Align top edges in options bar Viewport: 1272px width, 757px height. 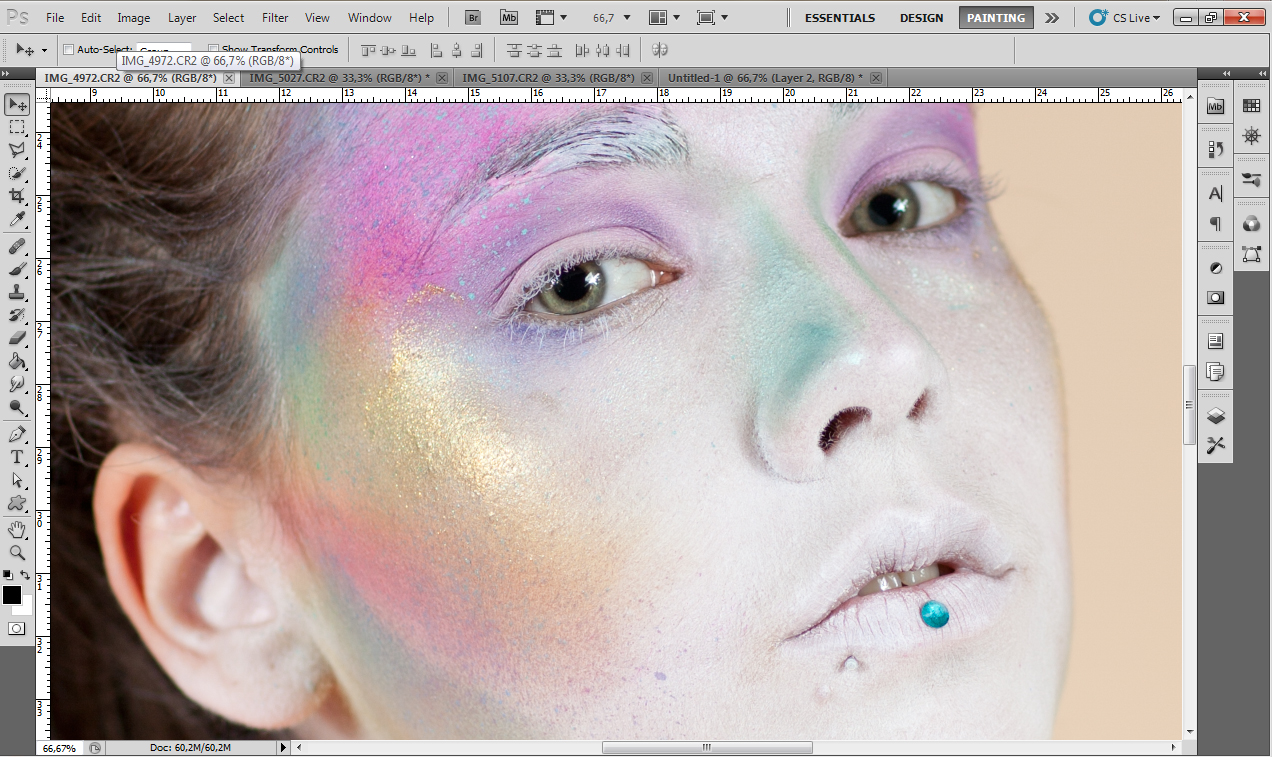368,49
